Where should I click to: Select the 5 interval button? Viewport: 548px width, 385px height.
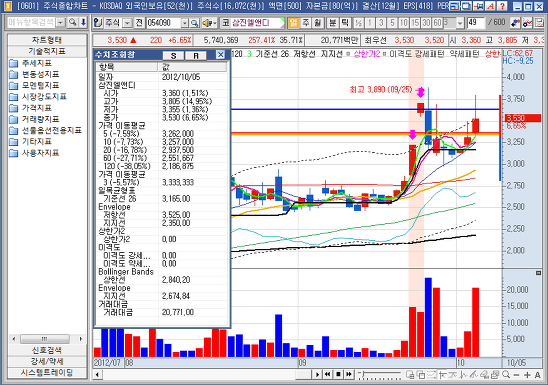[392, 23]
